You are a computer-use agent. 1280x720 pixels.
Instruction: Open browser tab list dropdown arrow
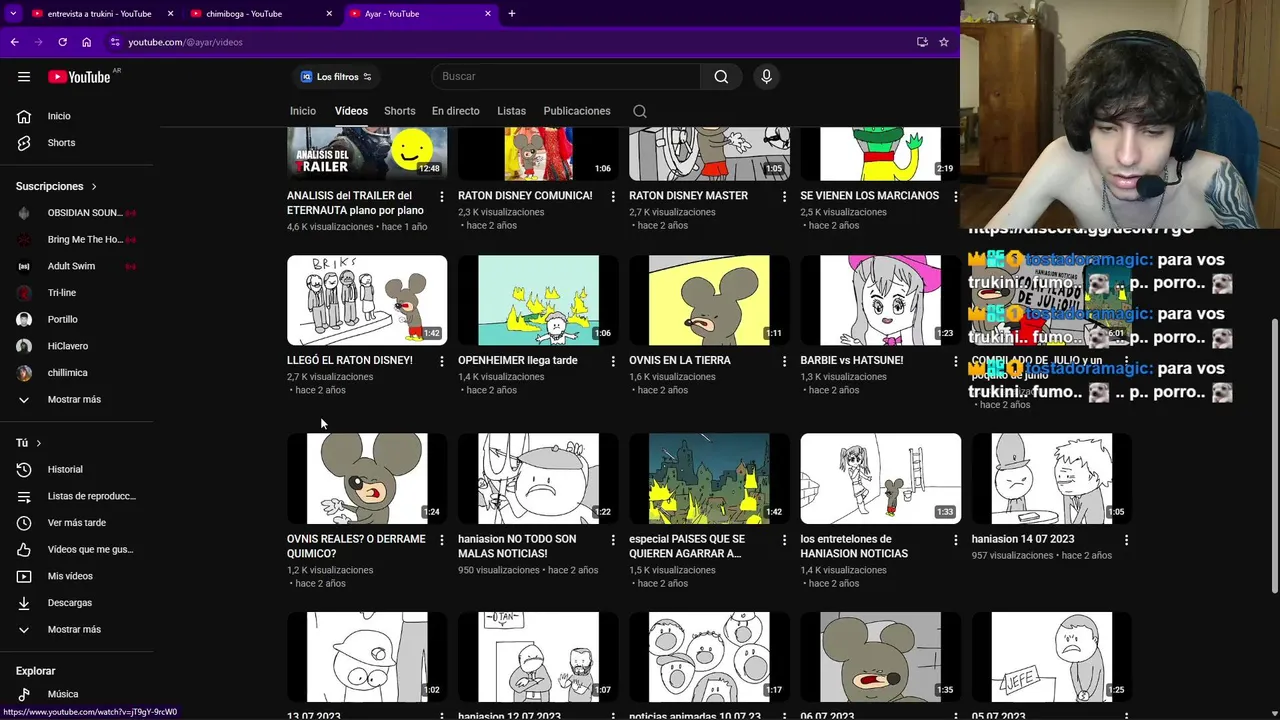pyautogui.click(x=13, y=14)
